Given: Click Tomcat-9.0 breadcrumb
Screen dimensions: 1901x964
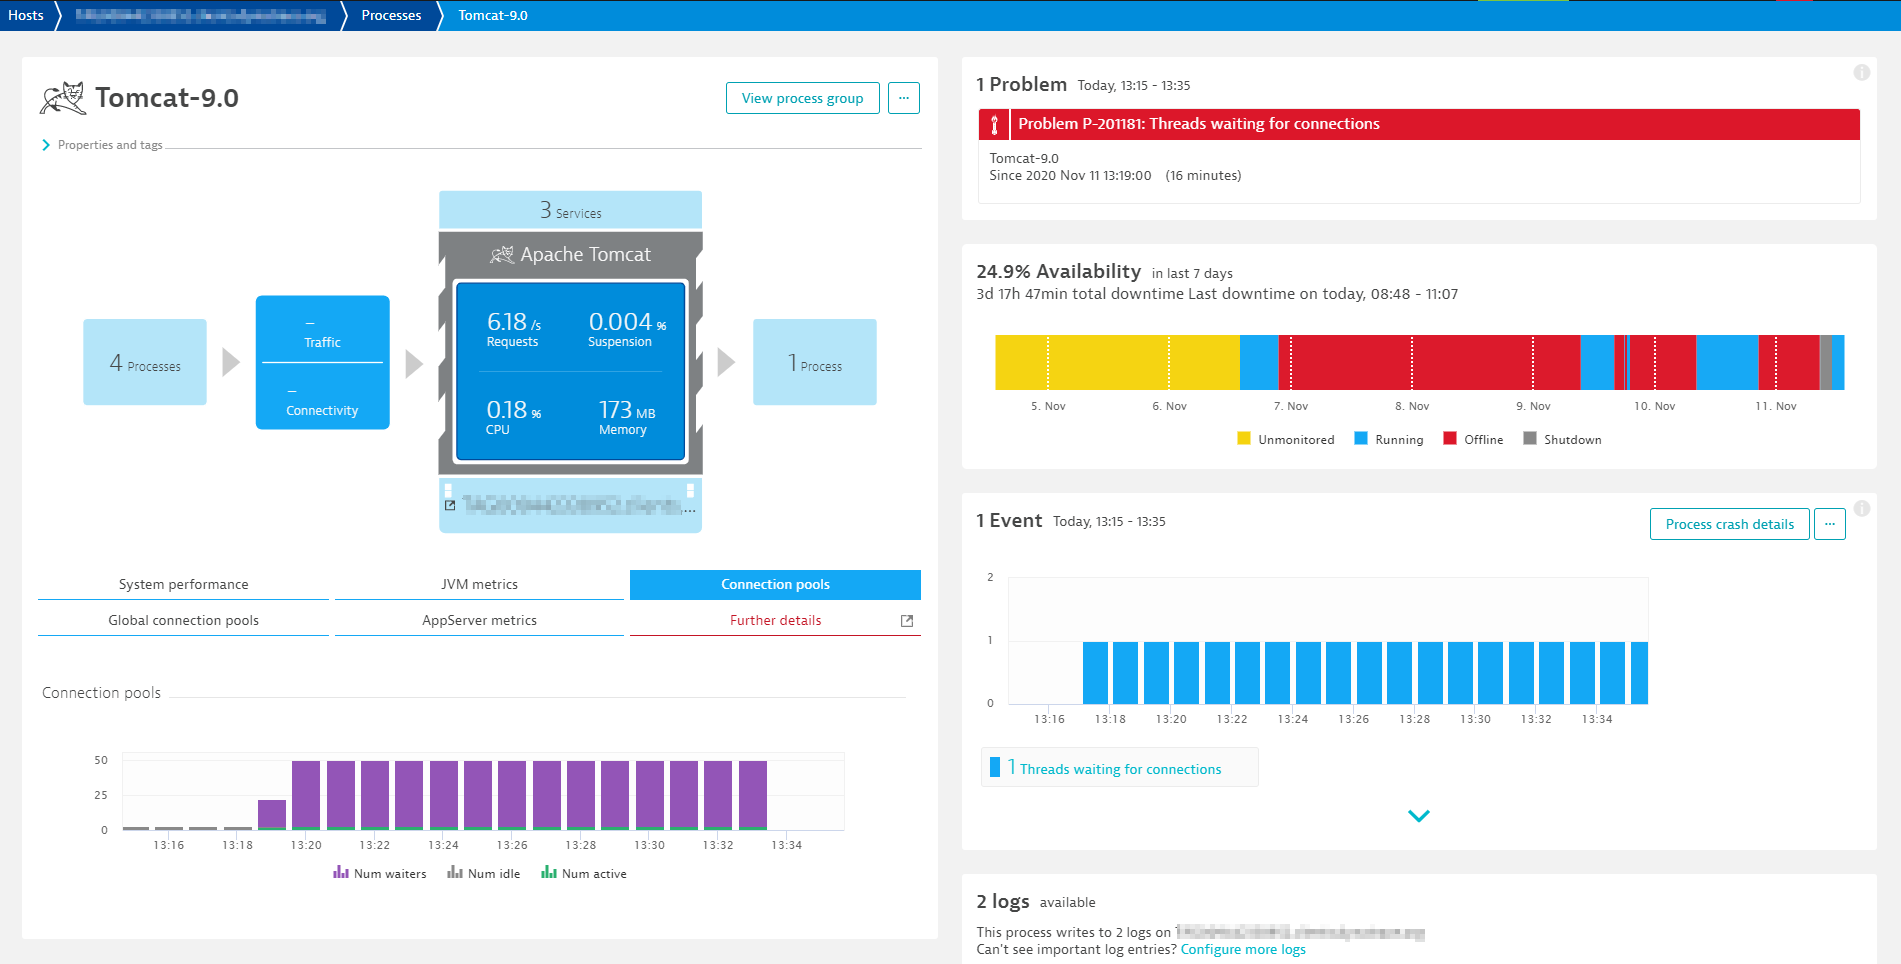Looking at the screenshot, I should pyautogui.click(x=493, y=15).
